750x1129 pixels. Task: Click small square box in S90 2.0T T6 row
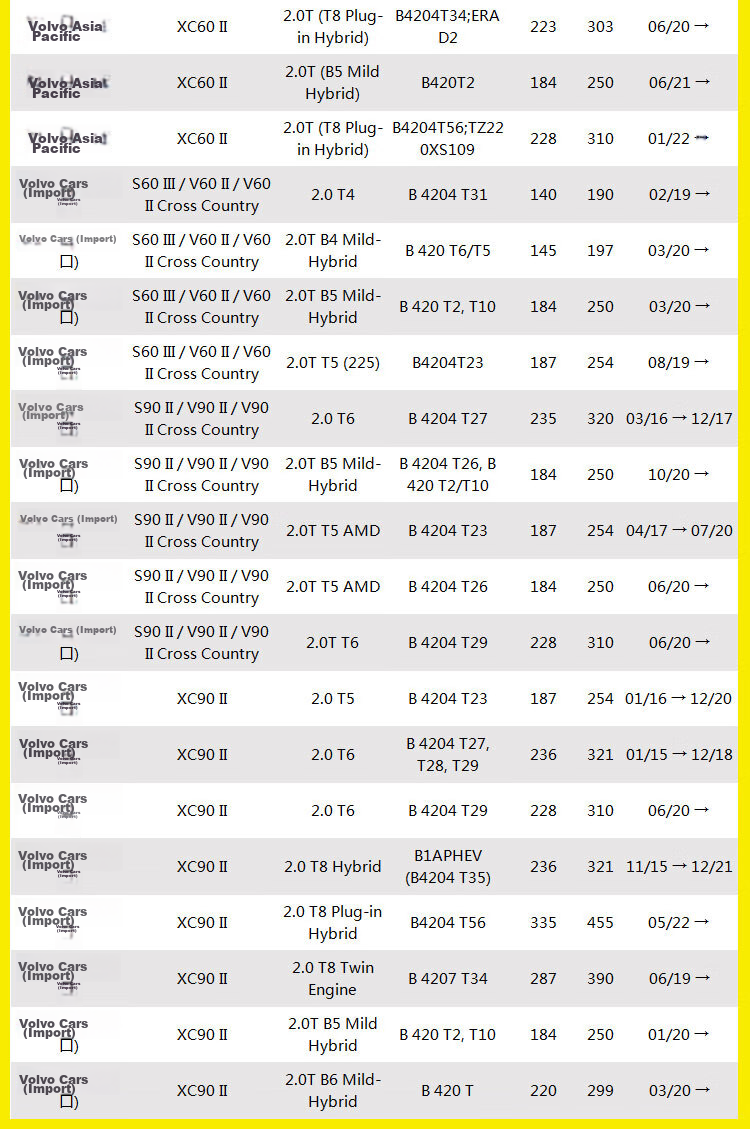(x=68, y=654)
